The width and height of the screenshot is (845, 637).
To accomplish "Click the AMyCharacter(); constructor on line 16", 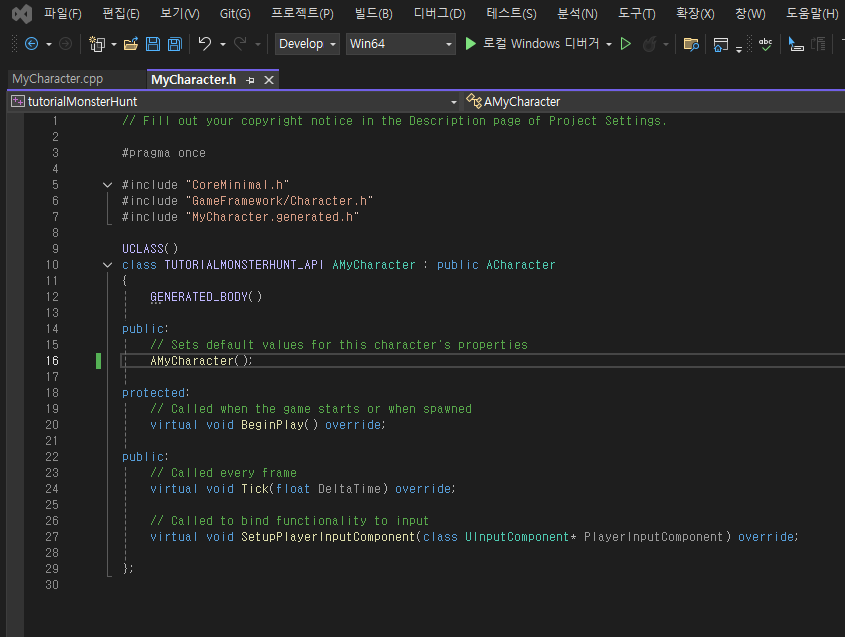I will pyautogui.click(x=201, y=361).
